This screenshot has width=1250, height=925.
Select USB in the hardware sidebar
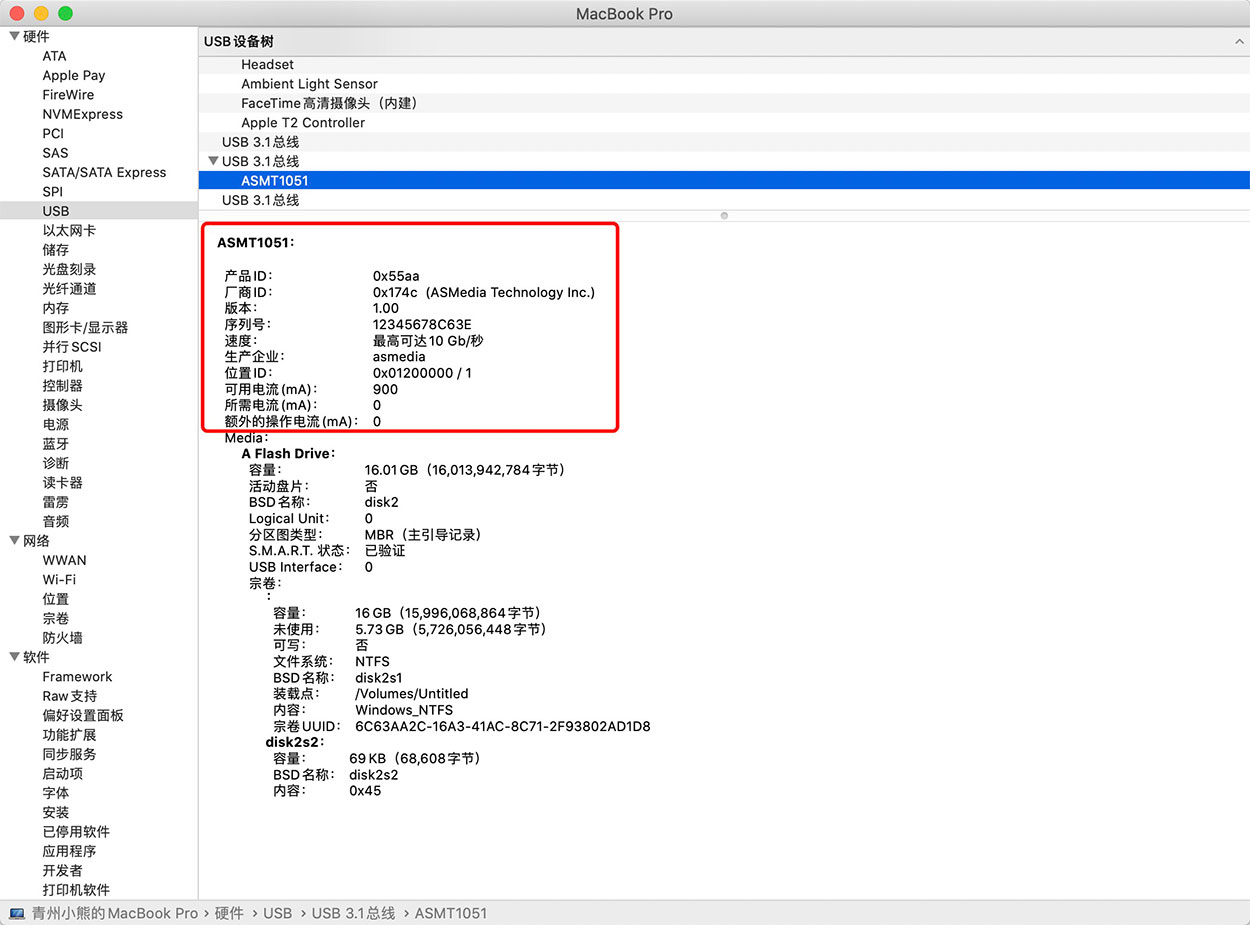click(56, 211)
